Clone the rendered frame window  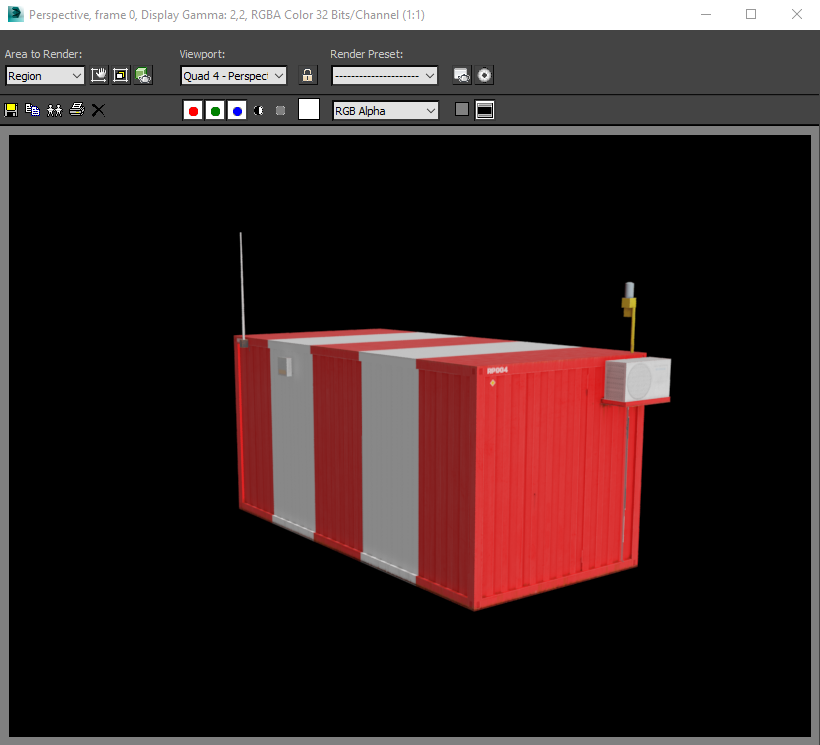tap(54, 110)
